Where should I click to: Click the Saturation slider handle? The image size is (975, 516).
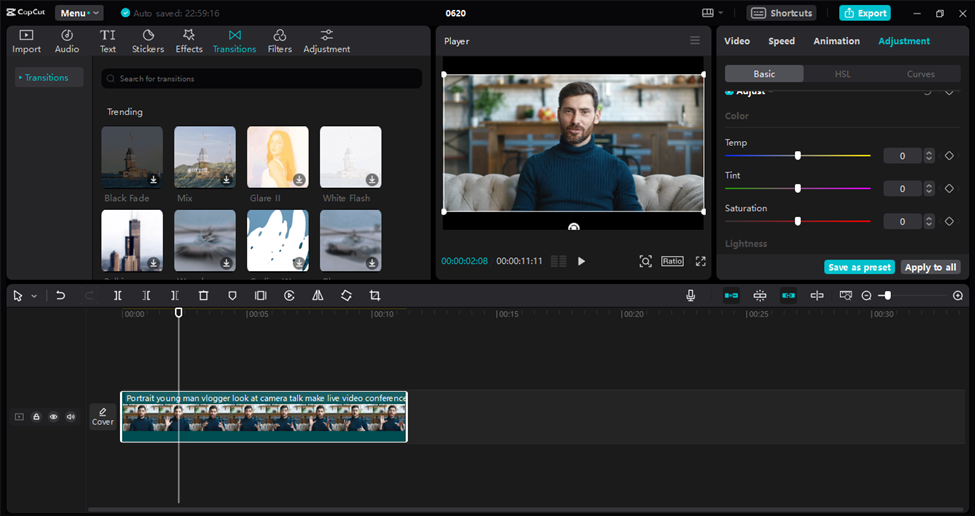tap(798, 221)
